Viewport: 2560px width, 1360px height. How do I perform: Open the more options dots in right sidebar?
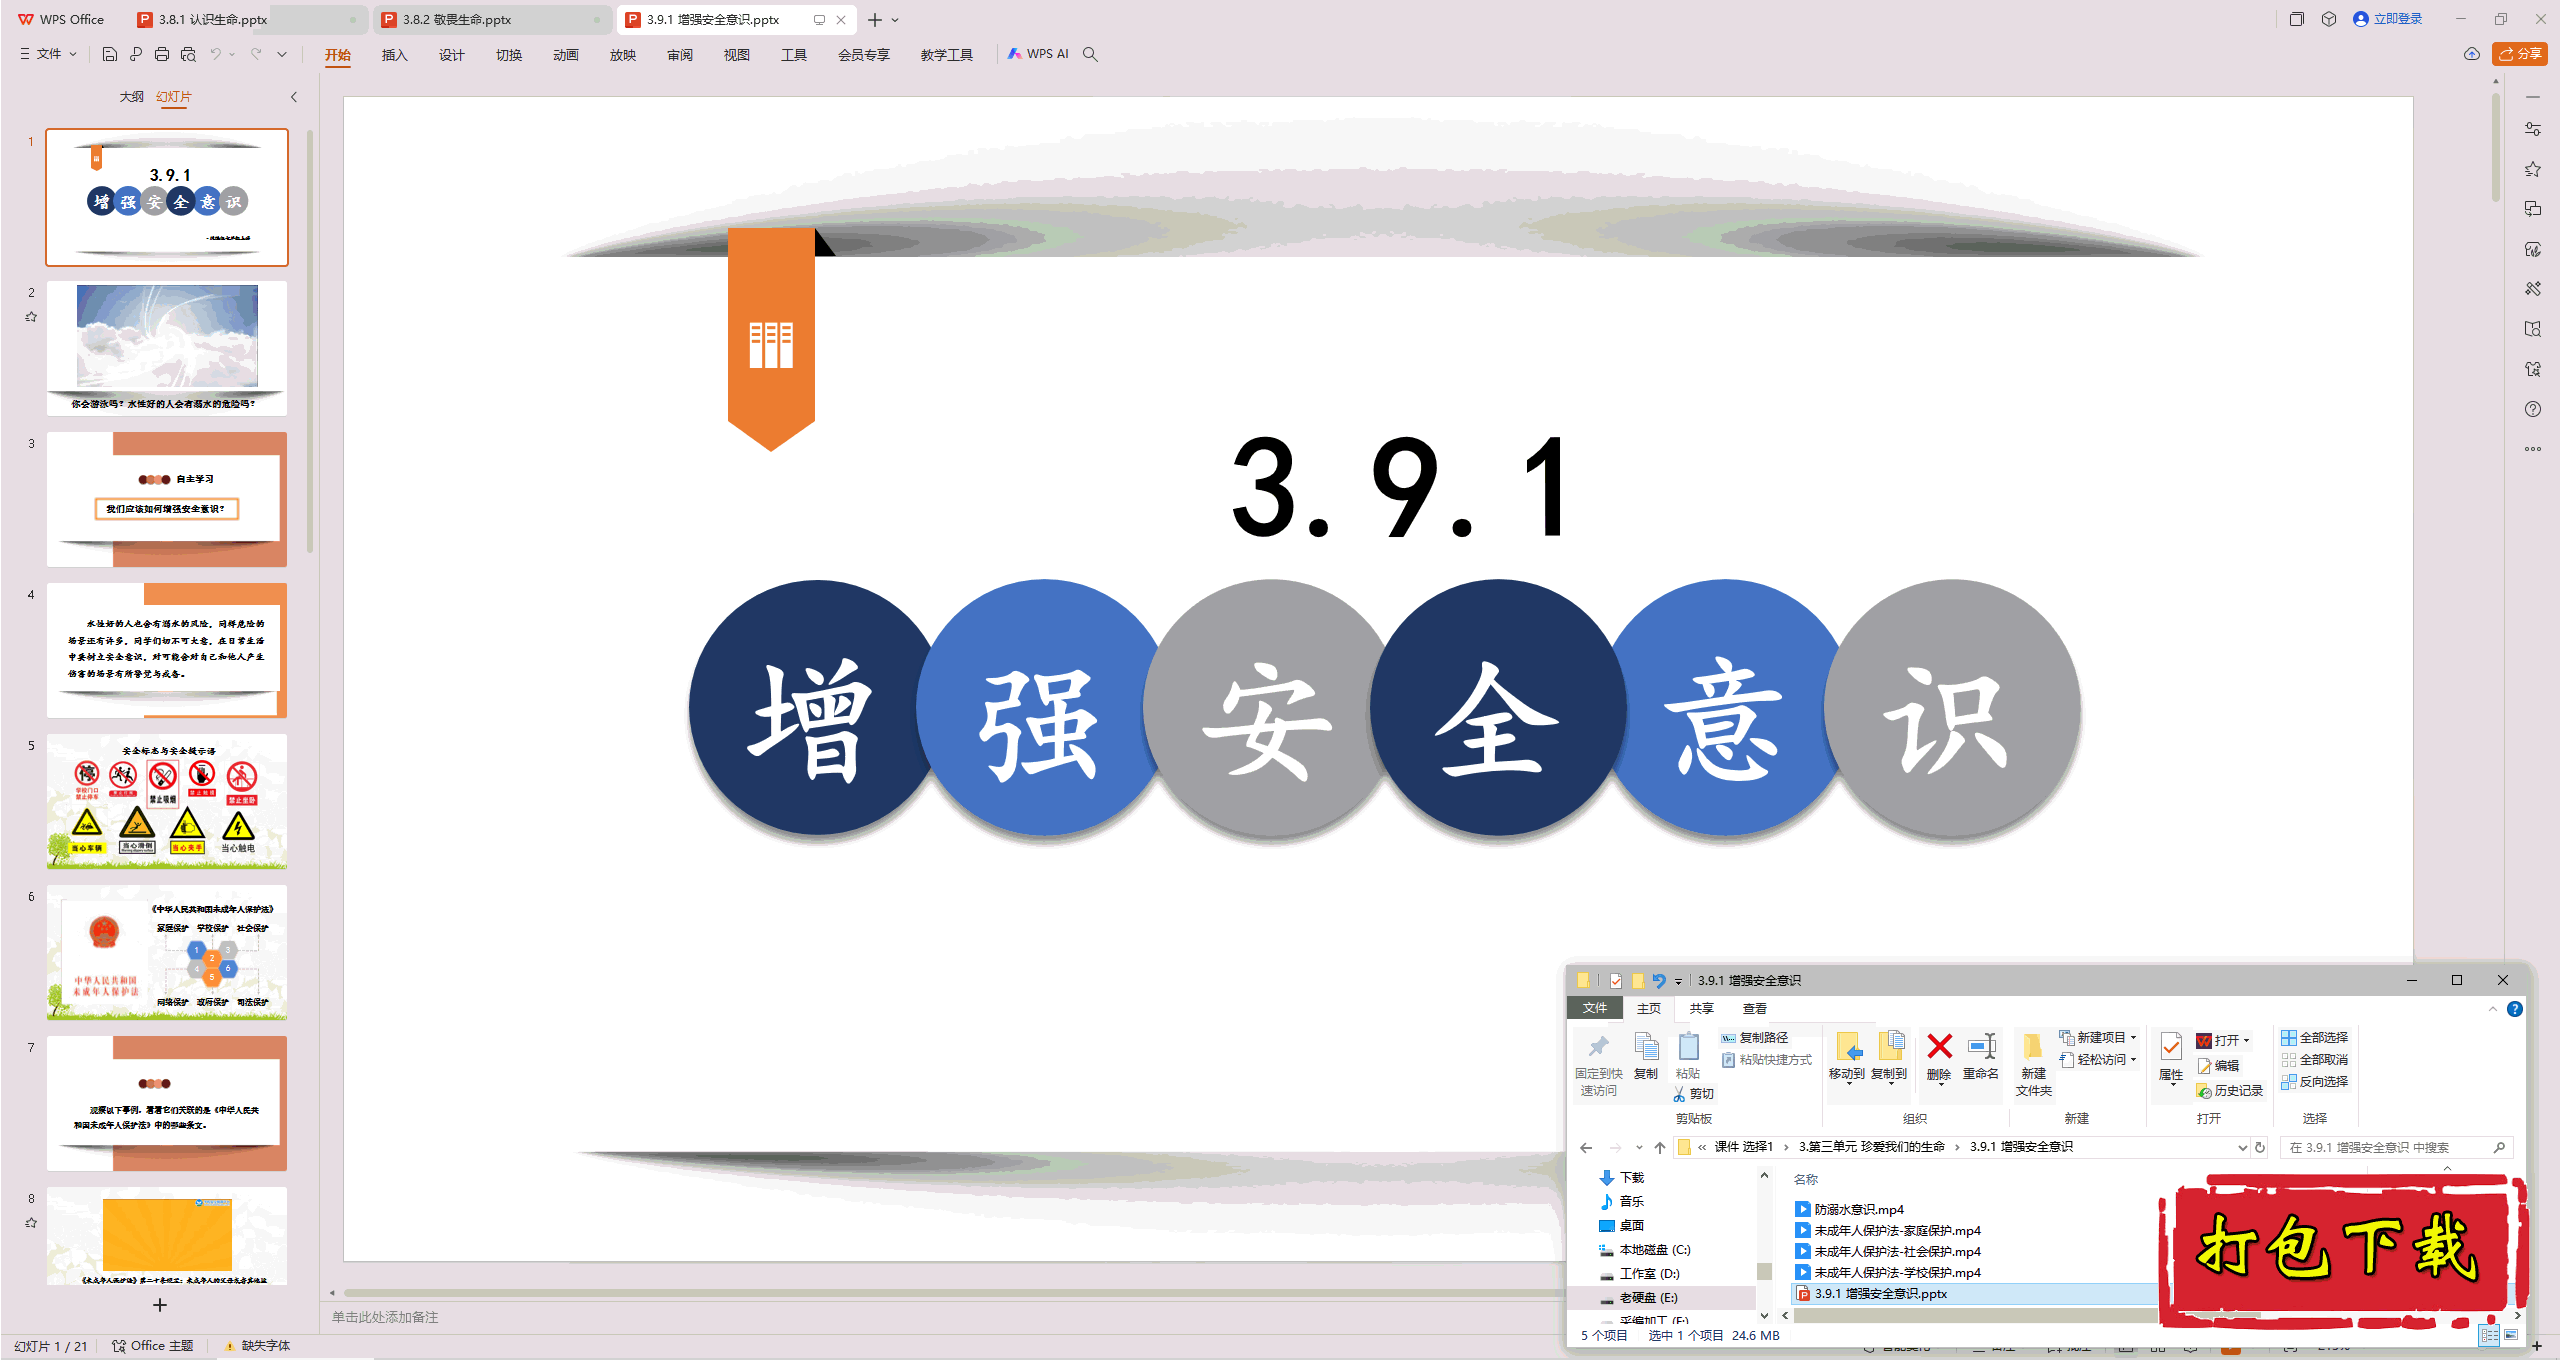pos(2533,449)
